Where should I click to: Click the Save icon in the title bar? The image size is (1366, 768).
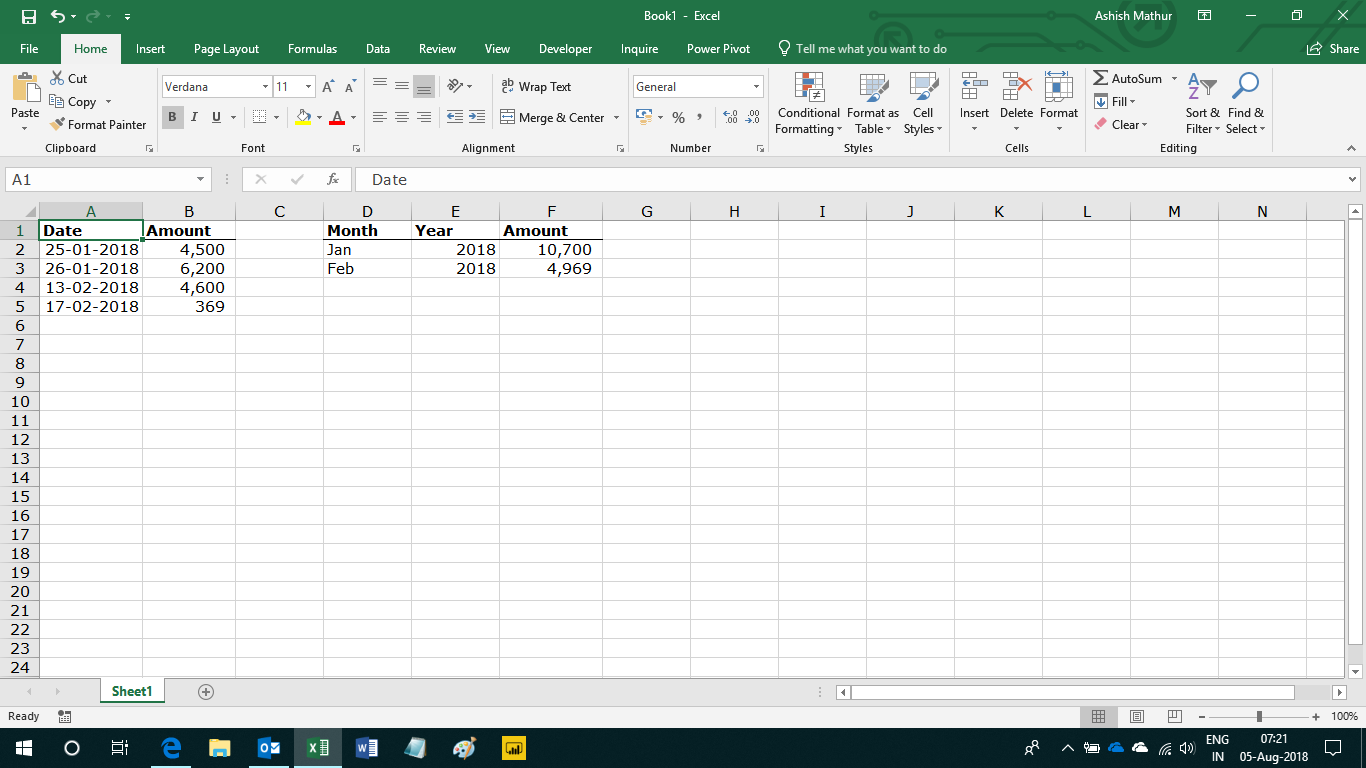[x=29, y=16]
